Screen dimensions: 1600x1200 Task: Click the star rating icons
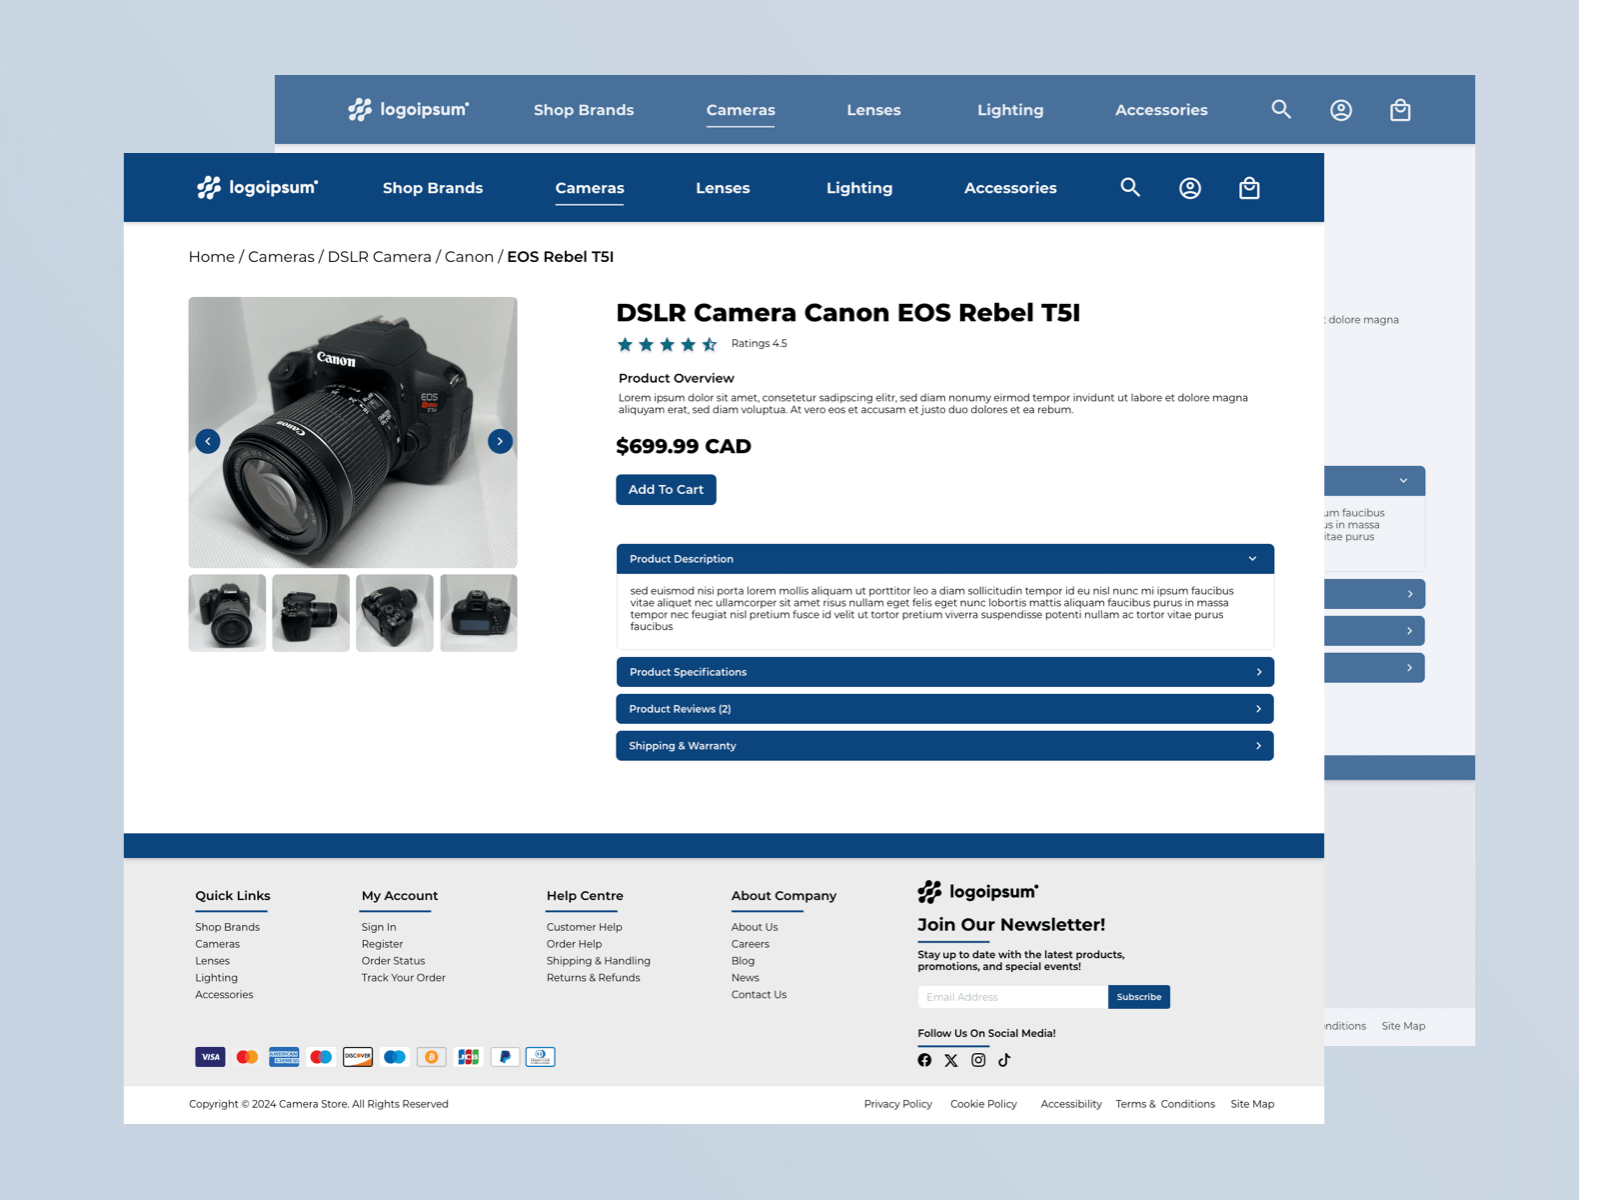667,344
